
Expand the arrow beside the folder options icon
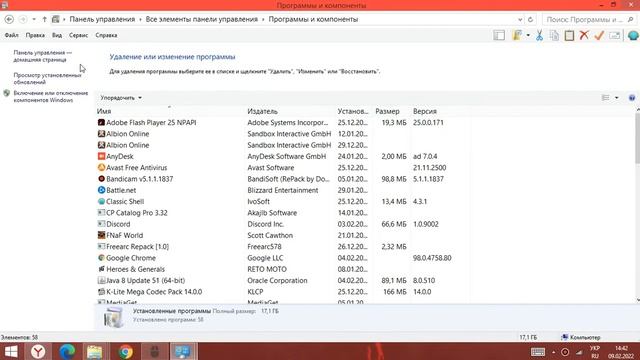[528, 36]
